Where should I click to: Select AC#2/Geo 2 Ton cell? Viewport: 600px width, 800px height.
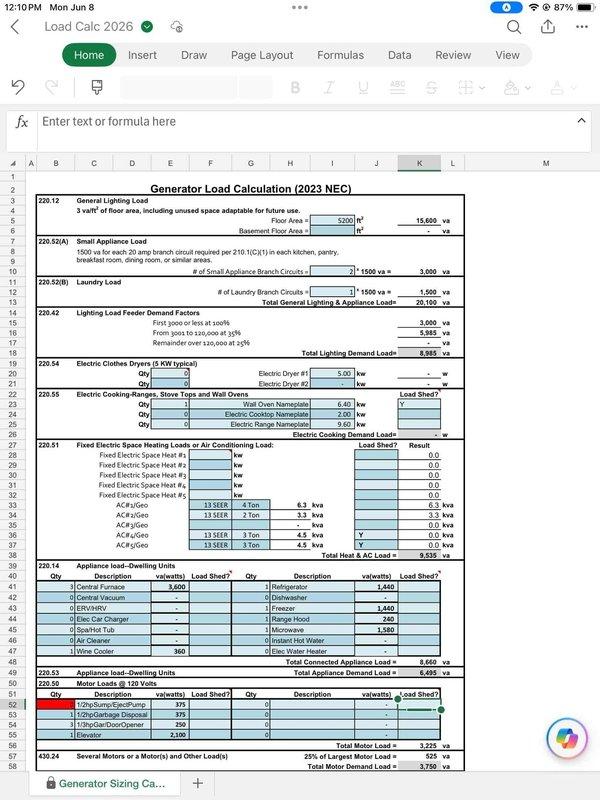coord(251,515)
